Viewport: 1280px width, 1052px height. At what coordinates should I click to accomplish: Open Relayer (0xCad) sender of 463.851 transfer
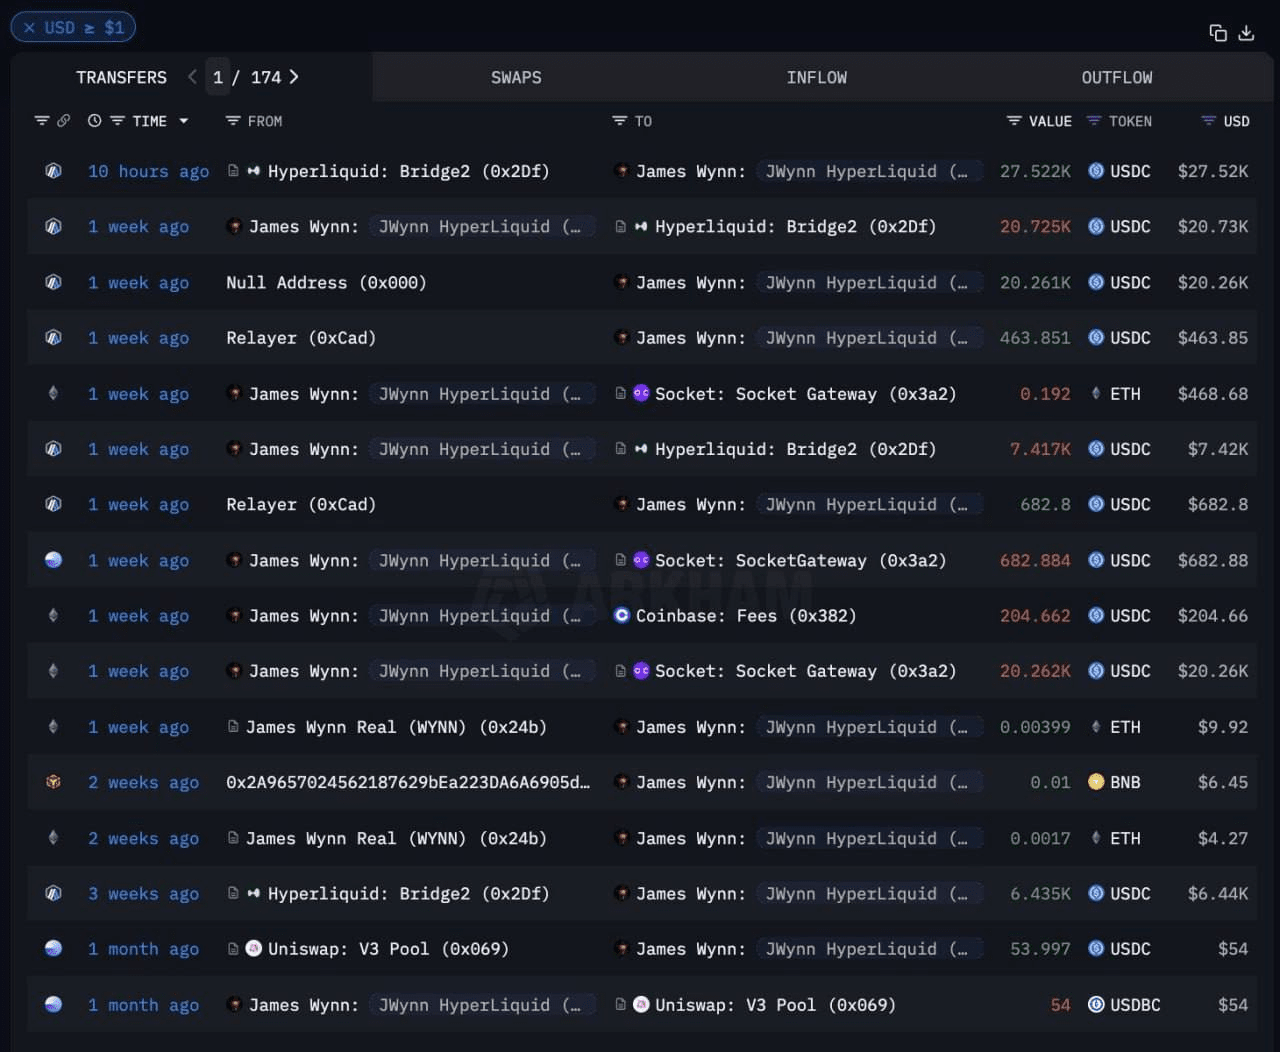tap(301, 338)
